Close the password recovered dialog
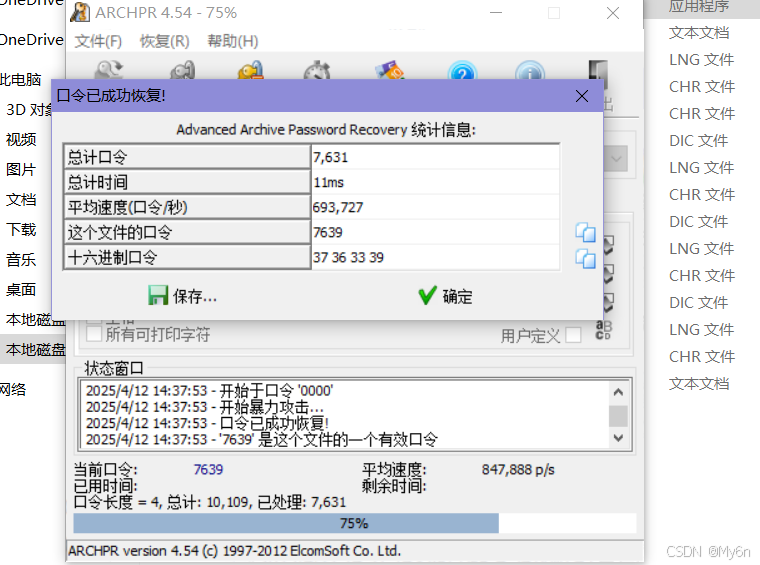This screenshot has height=565, width=760. pos(582,96)
